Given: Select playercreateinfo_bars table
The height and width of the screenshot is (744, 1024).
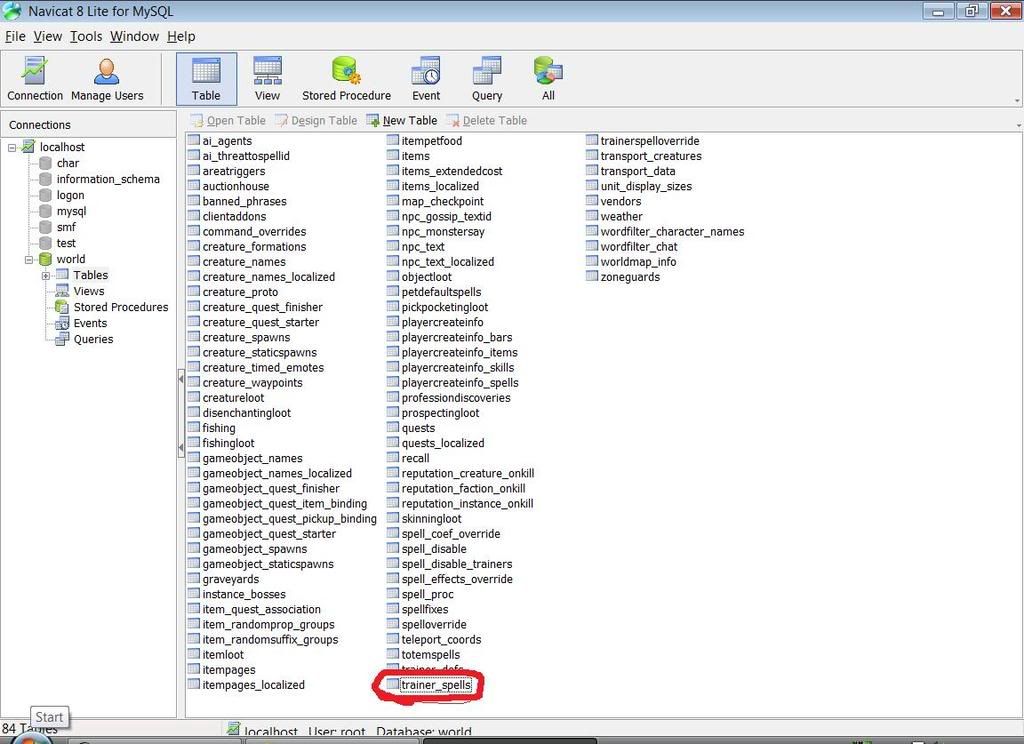Looking at the screenshot, I should click(x=449, y=338).
